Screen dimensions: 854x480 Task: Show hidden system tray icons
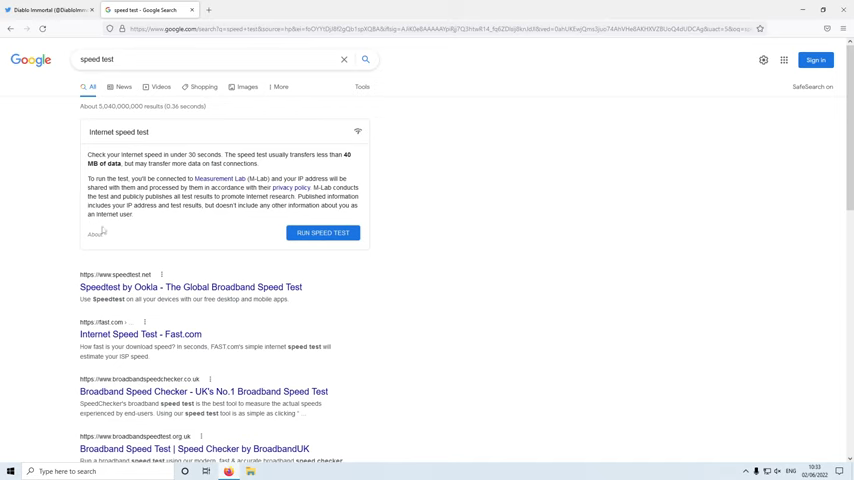(746, 471)
